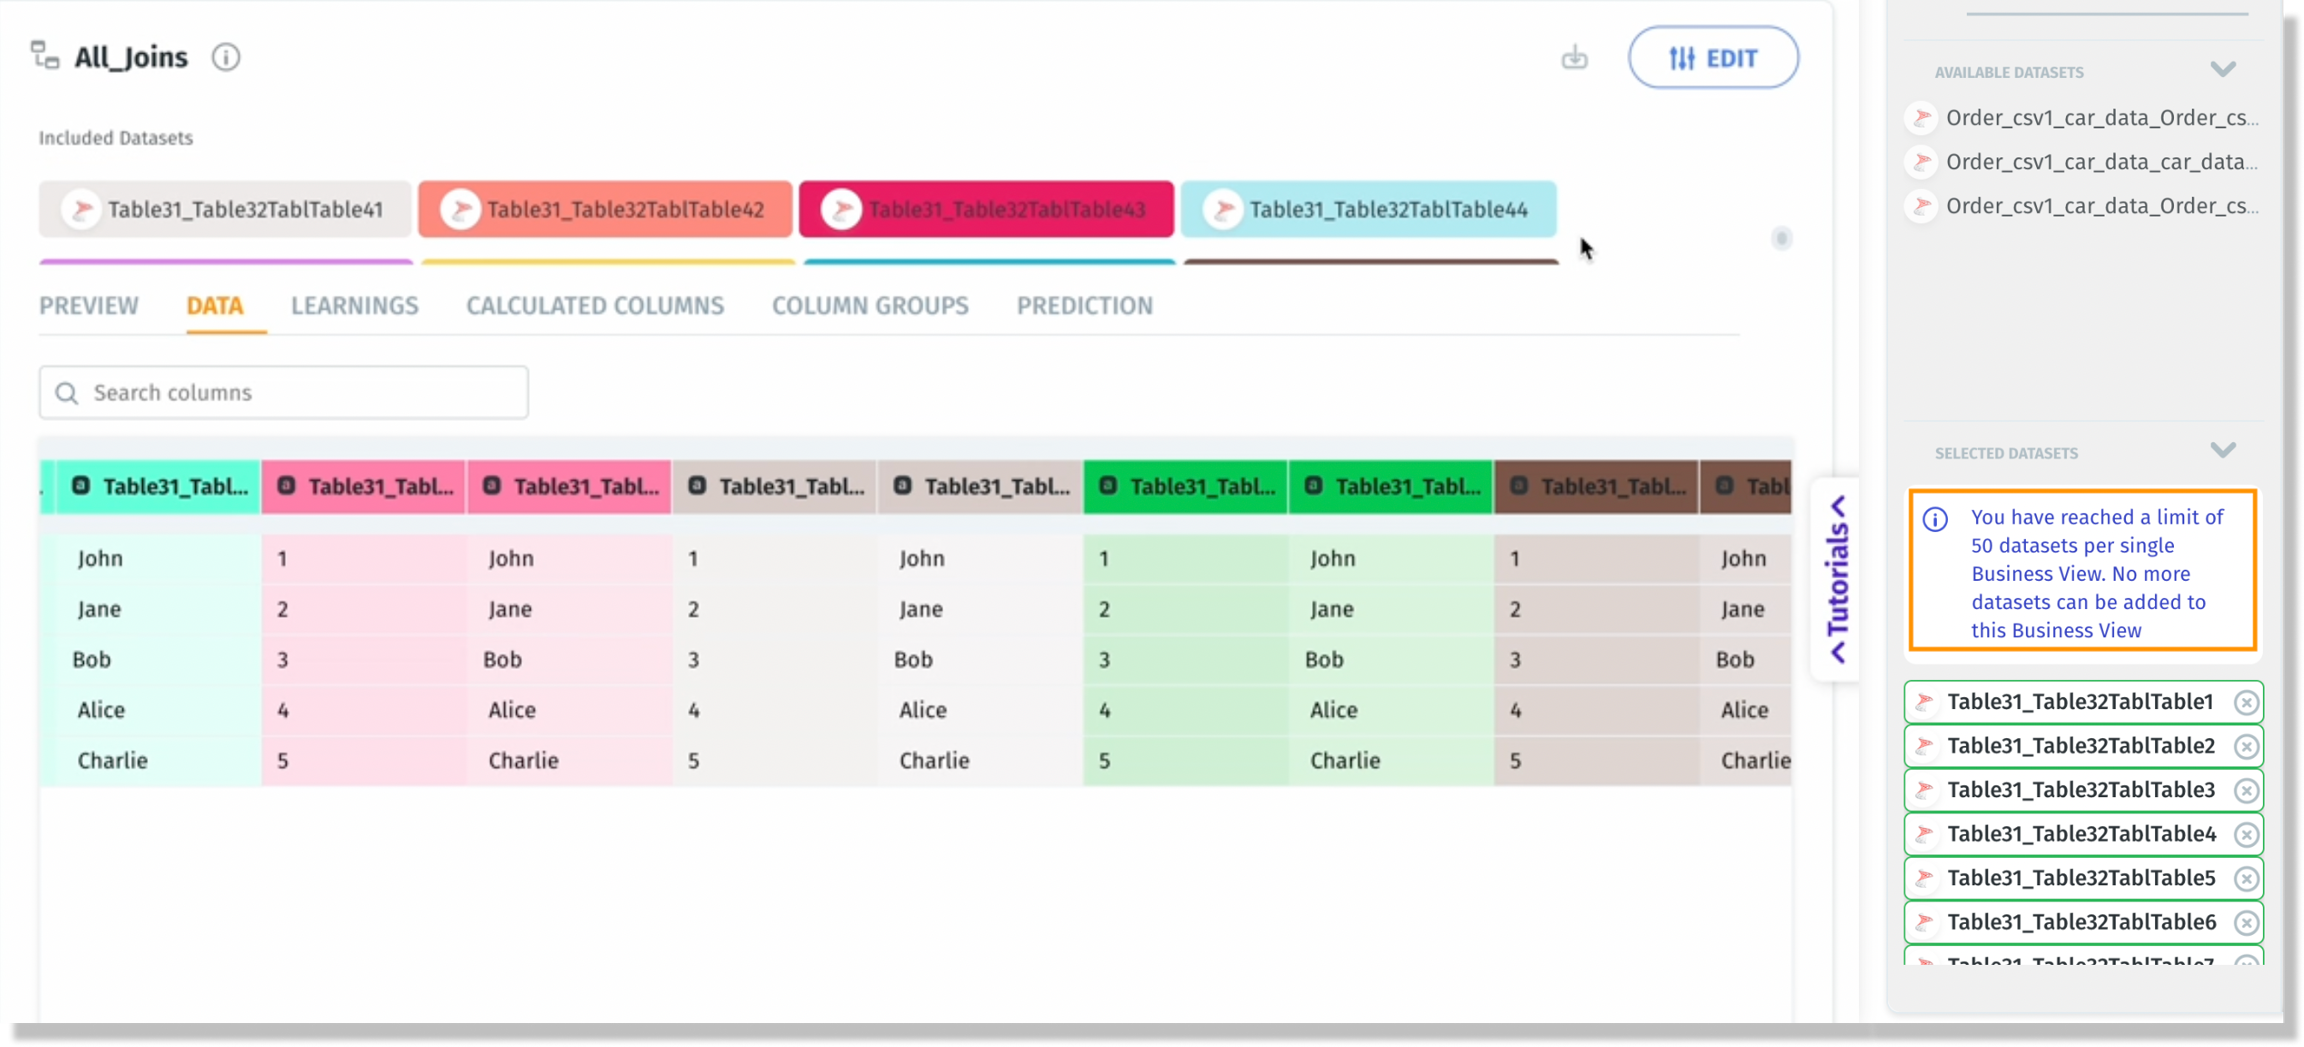Click the Table31_Table32TablTable44 dataset chip

click(x=1368, y=210)
